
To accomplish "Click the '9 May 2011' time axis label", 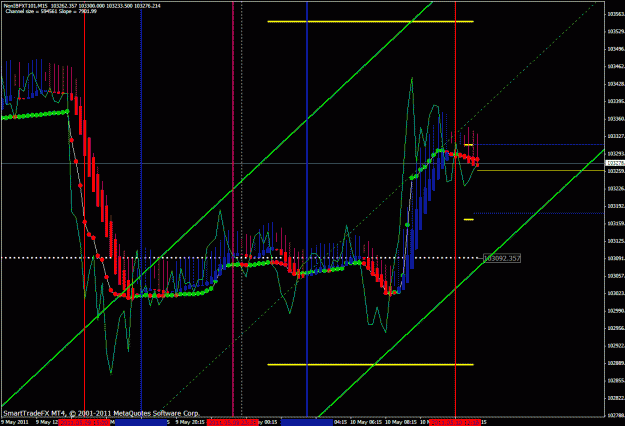I will [x=15, y=422].
